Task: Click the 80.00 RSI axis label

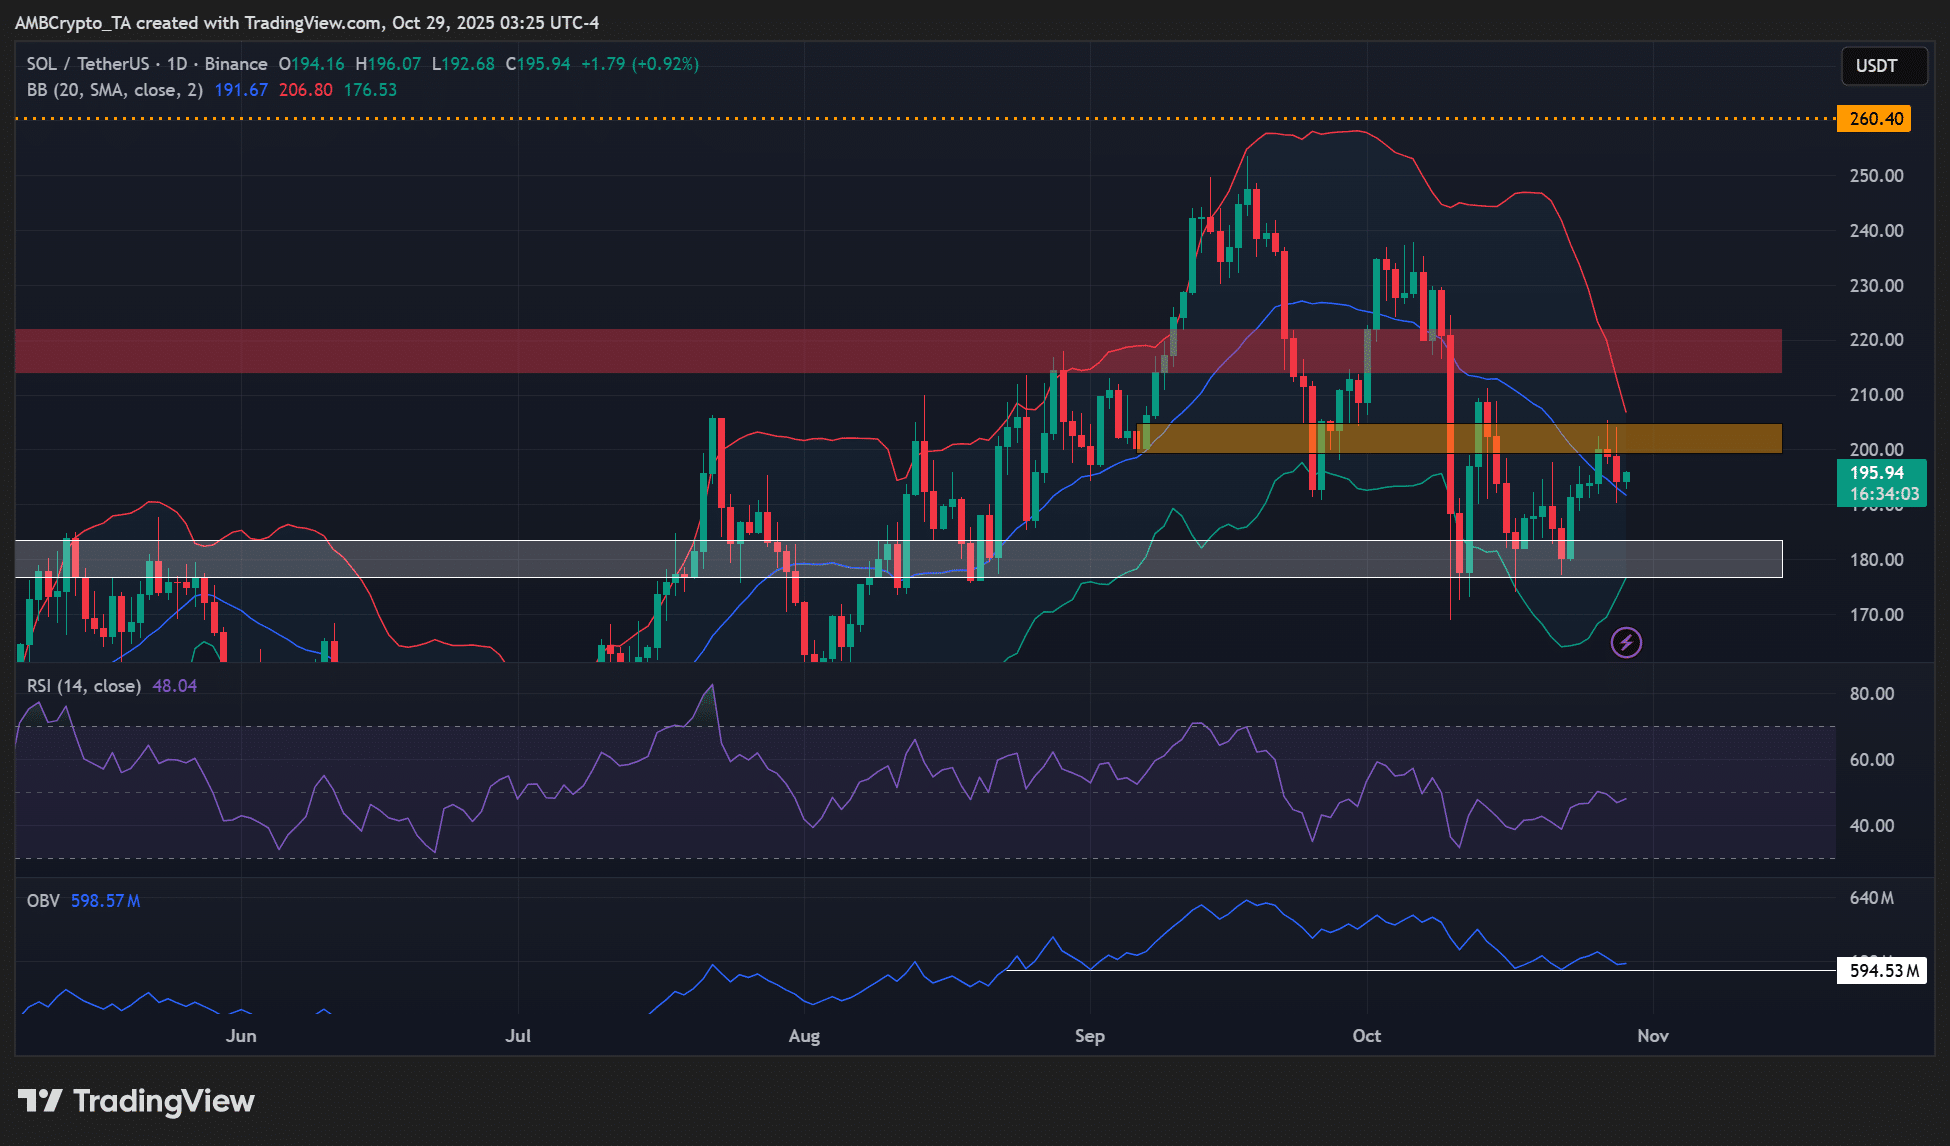Action: coord(1871,694)
